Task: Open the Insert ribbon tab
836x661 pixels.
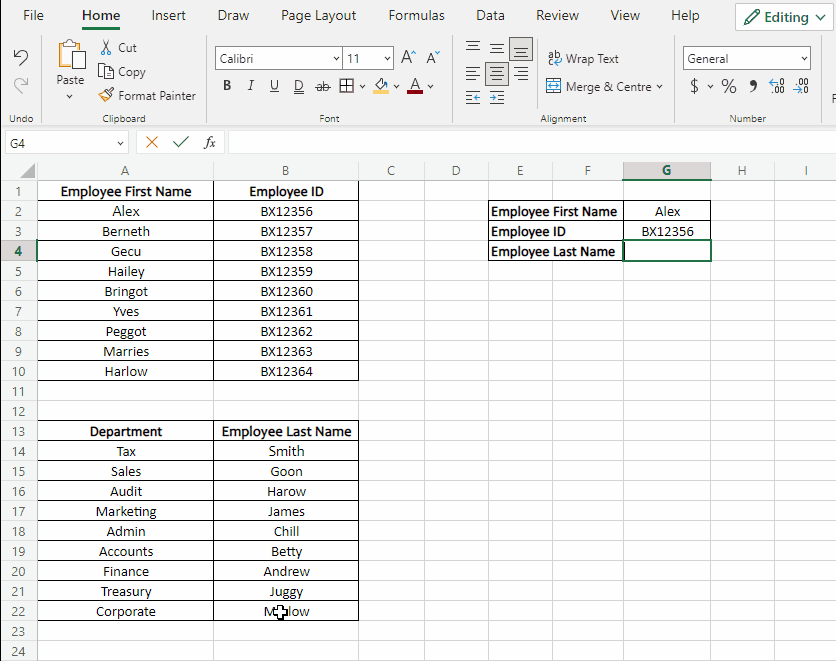Action: pyautogui.click(x=168, y=15)
